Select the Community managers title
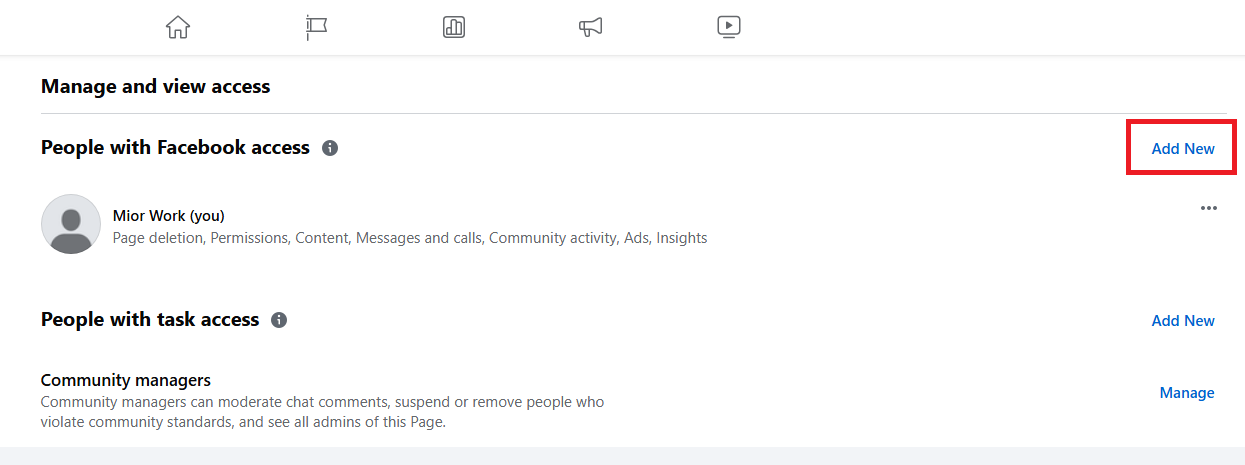Viewport: 1245px width, 465px height. click(x=126, y=380)
